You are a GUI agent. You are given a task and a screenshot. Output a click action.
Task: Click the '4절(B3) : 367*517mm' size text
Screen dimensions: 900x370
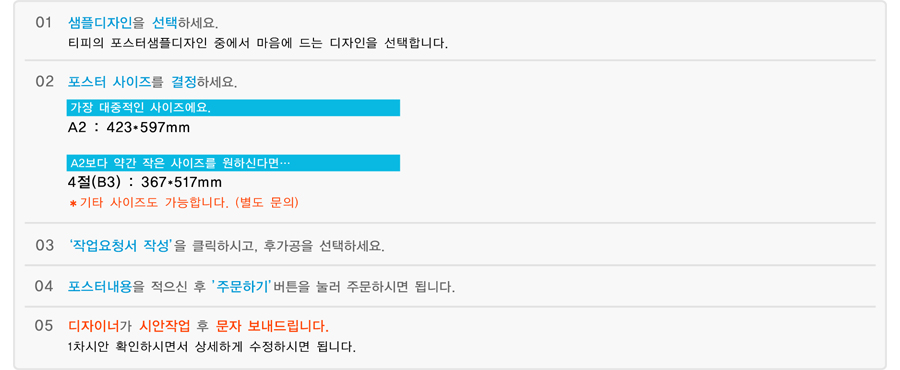tap(145, 182)
